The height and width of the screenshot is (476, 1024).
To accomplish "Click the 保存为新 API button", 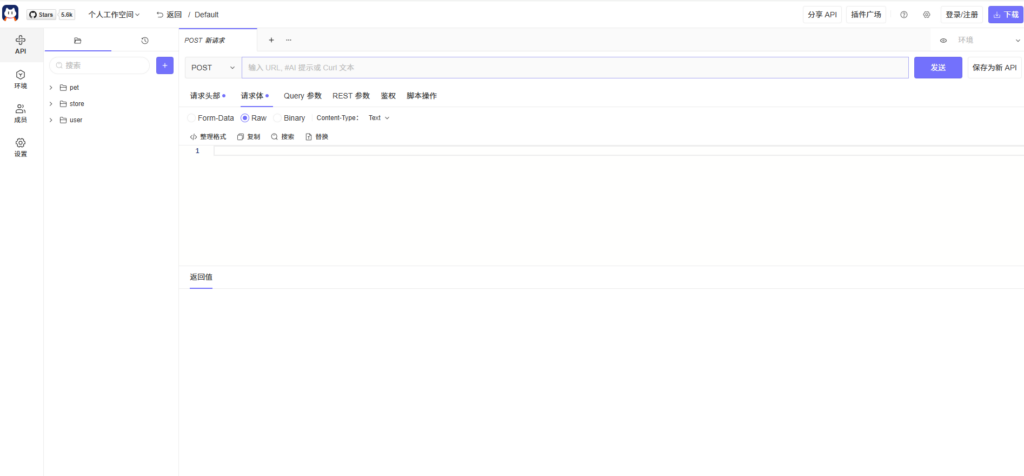I will pyautogui.click(x=994, y=68).
